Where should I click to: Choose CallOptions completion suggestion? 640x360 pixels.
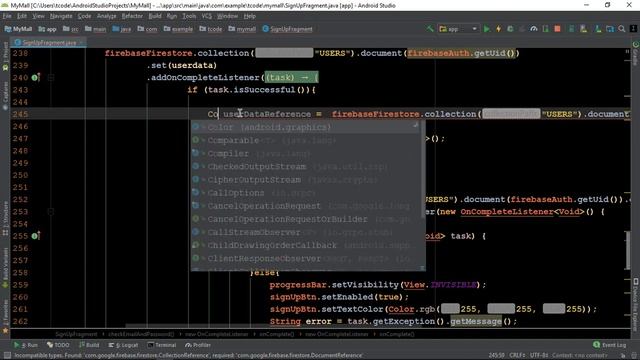tap(305, 193)
